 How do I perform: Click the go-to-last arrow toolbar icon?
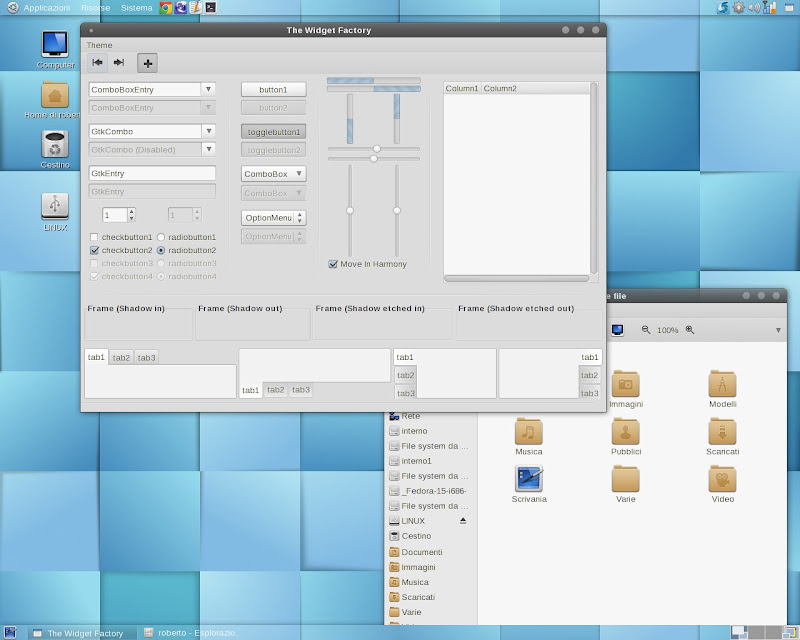click(x=119, y=63)
